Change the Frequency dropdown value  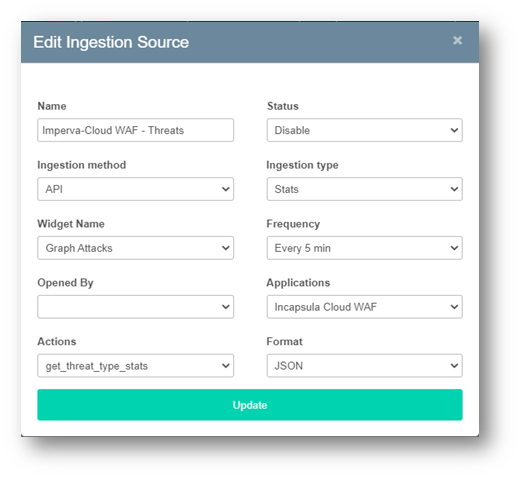364,248
